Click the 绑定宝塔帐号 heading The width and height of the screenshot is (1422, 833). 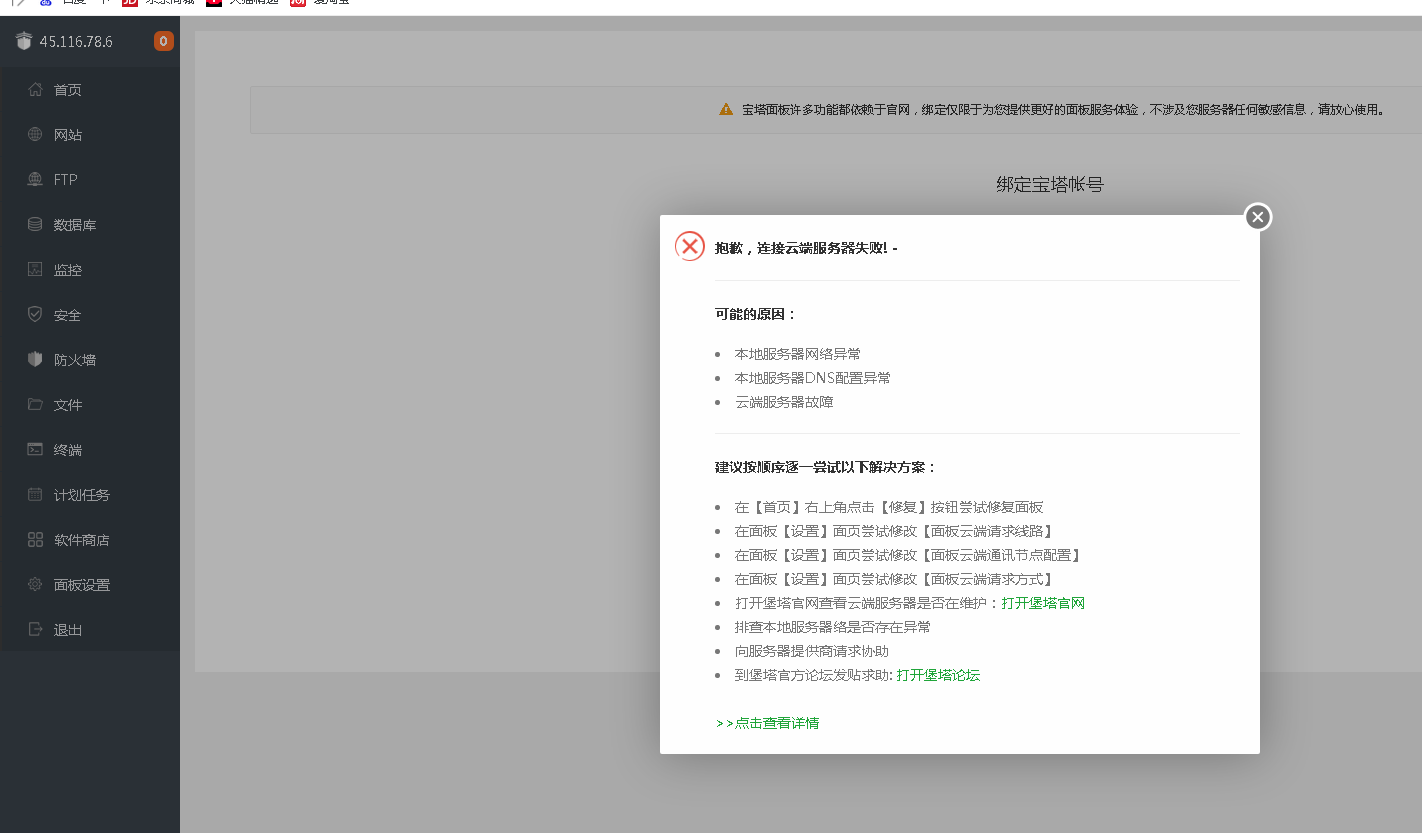[1050, 184]
